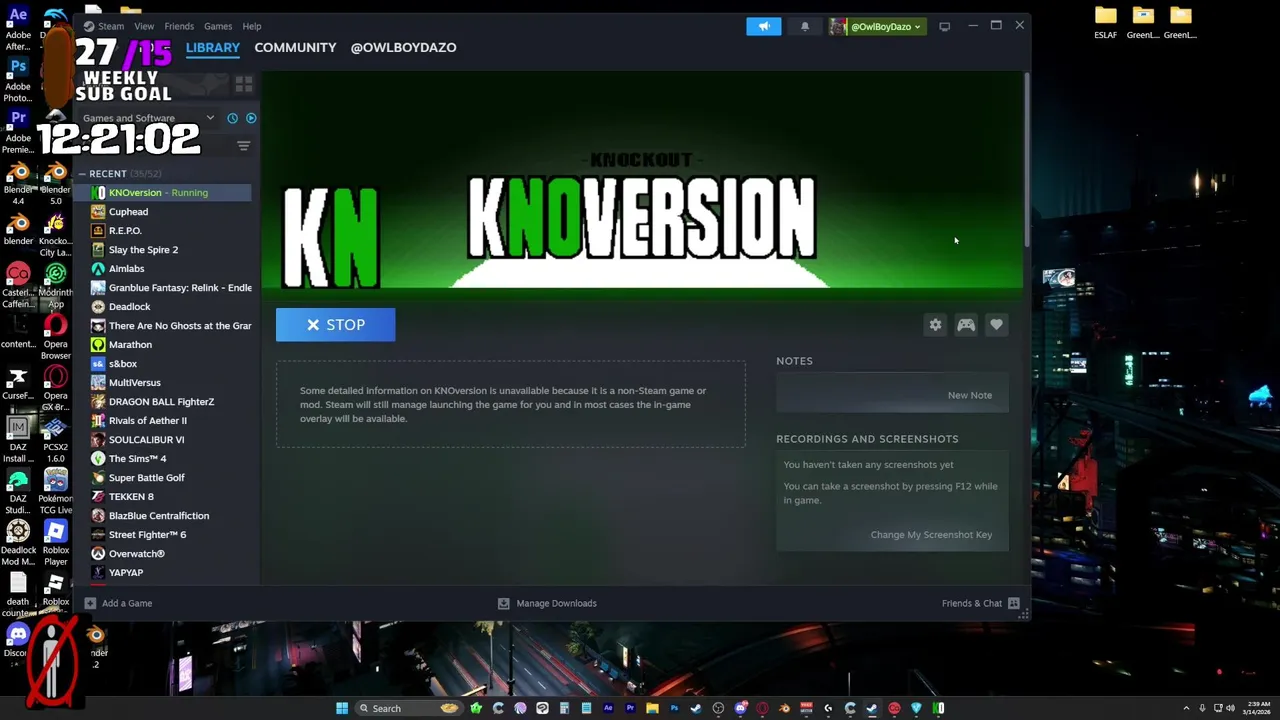The height and width of the screenshot is (720, 1280).
Task: Toggle the ready-to-play filter icon
Action: (251, 118)
